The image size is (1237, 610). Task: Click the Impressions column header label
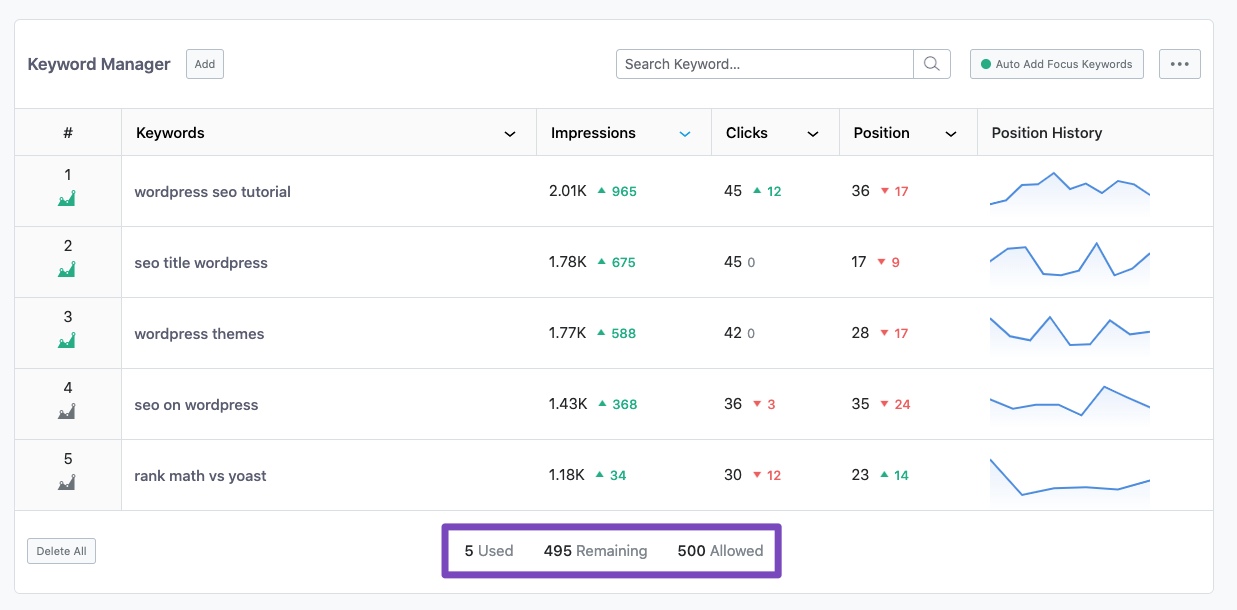pyautogui.click(x=593, y=133)
